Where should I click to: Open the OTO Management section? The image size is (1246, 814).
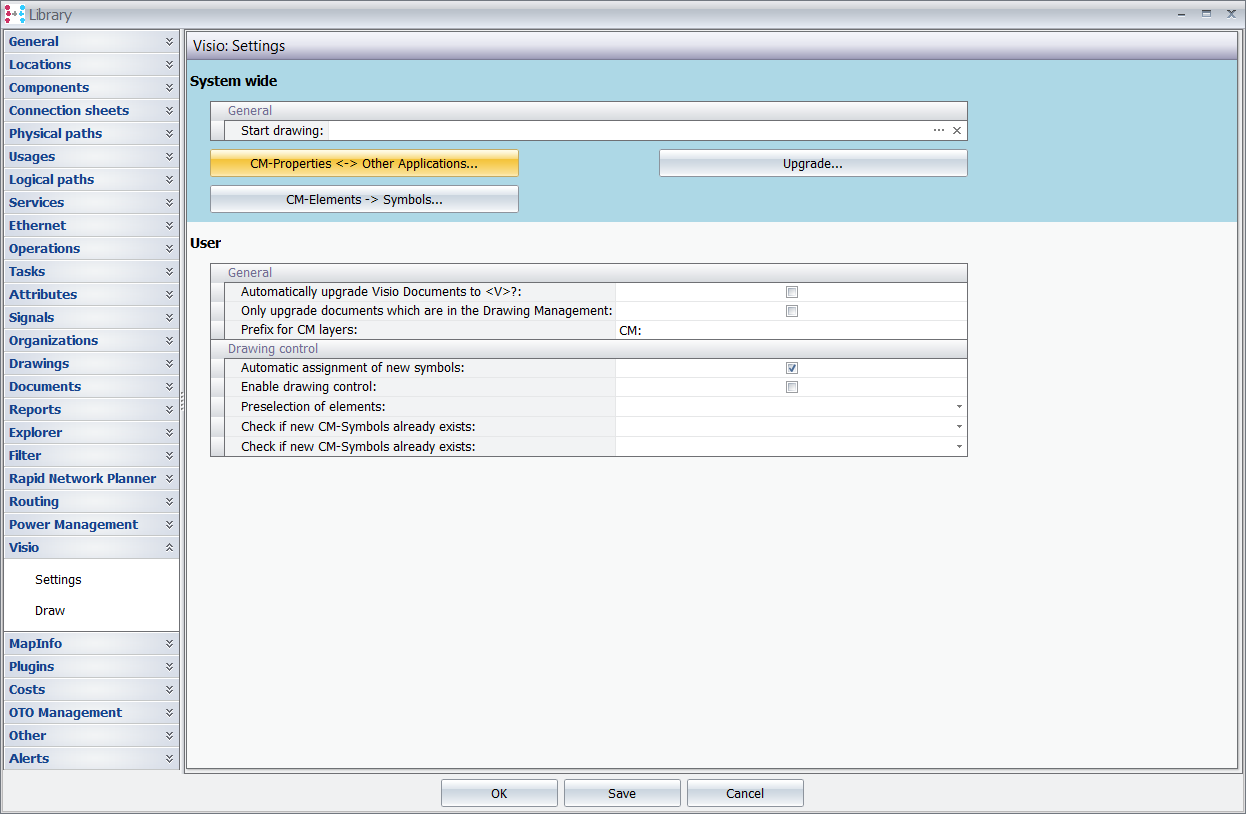91,713
